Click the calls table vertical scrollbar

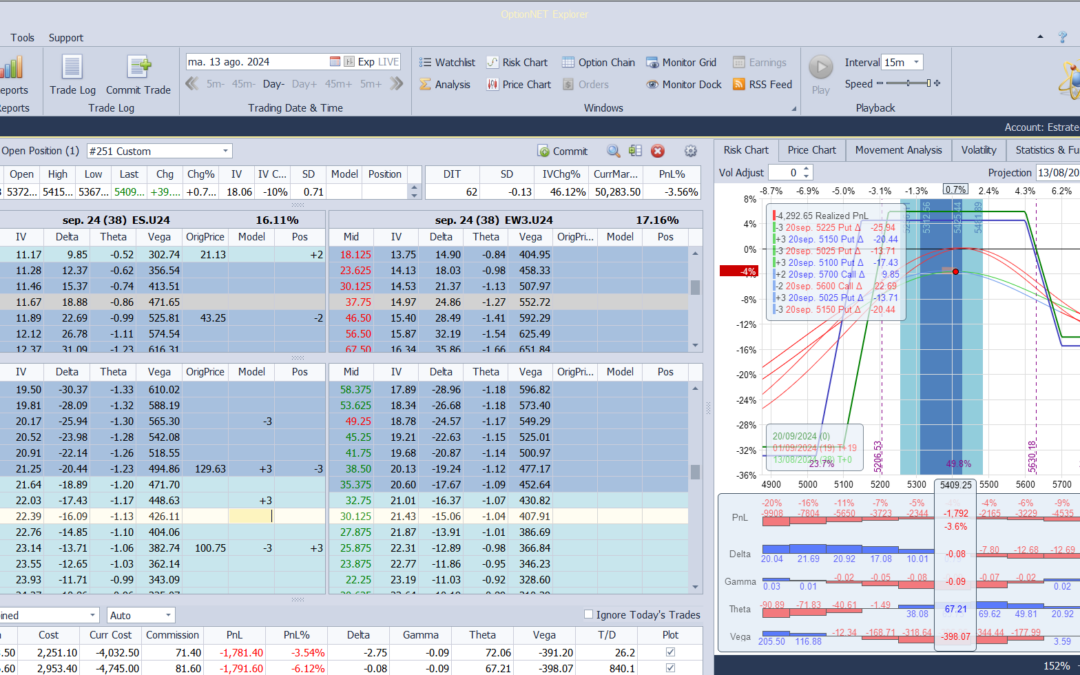[x=695, y=299]
